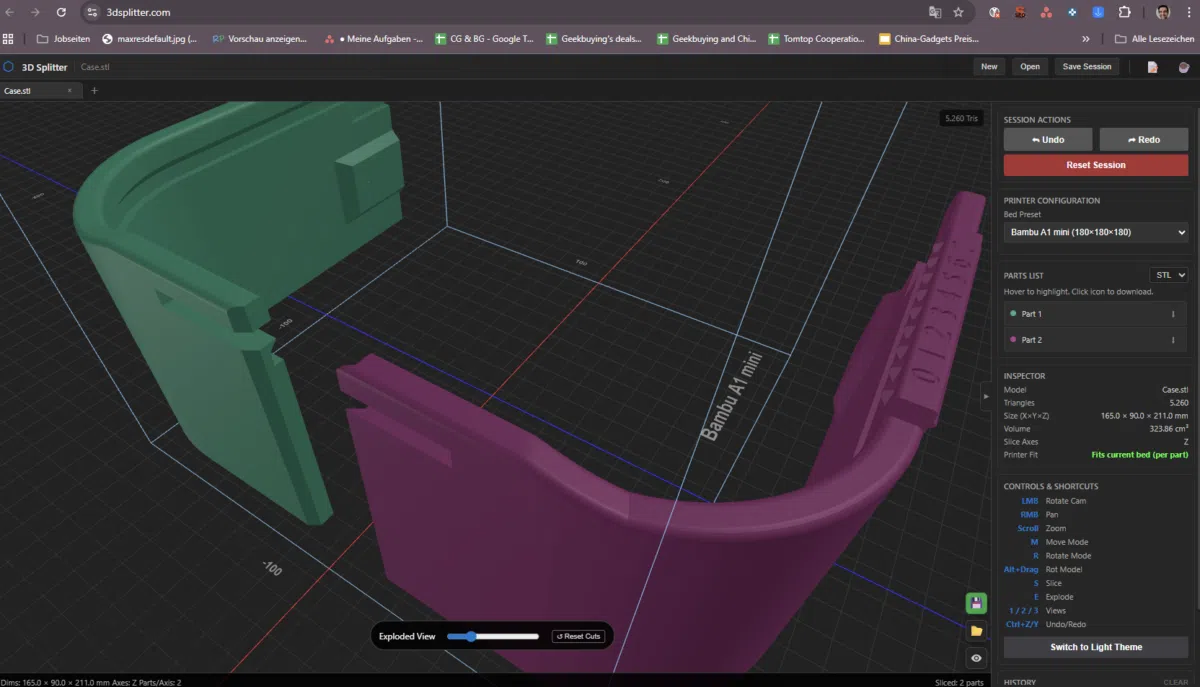Screen dimensions: 1200x687
Task: Click the 3D Splitter logo icon
Action: (x=10, y=67)
